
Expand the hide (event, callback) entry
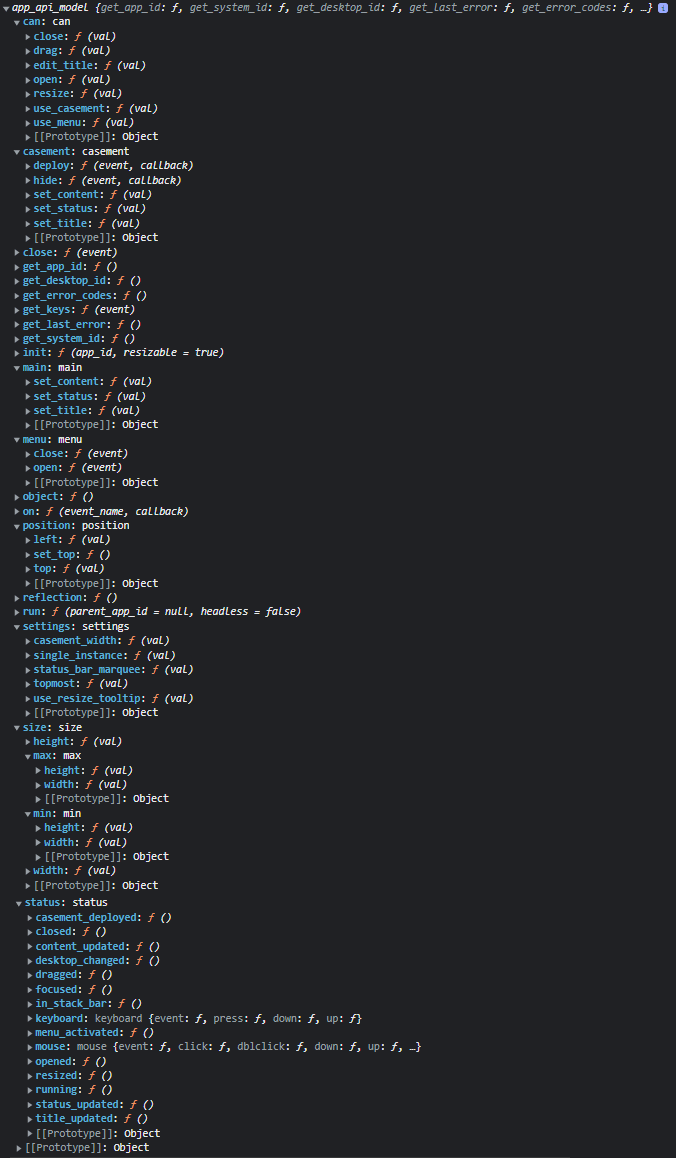point(28,180)
